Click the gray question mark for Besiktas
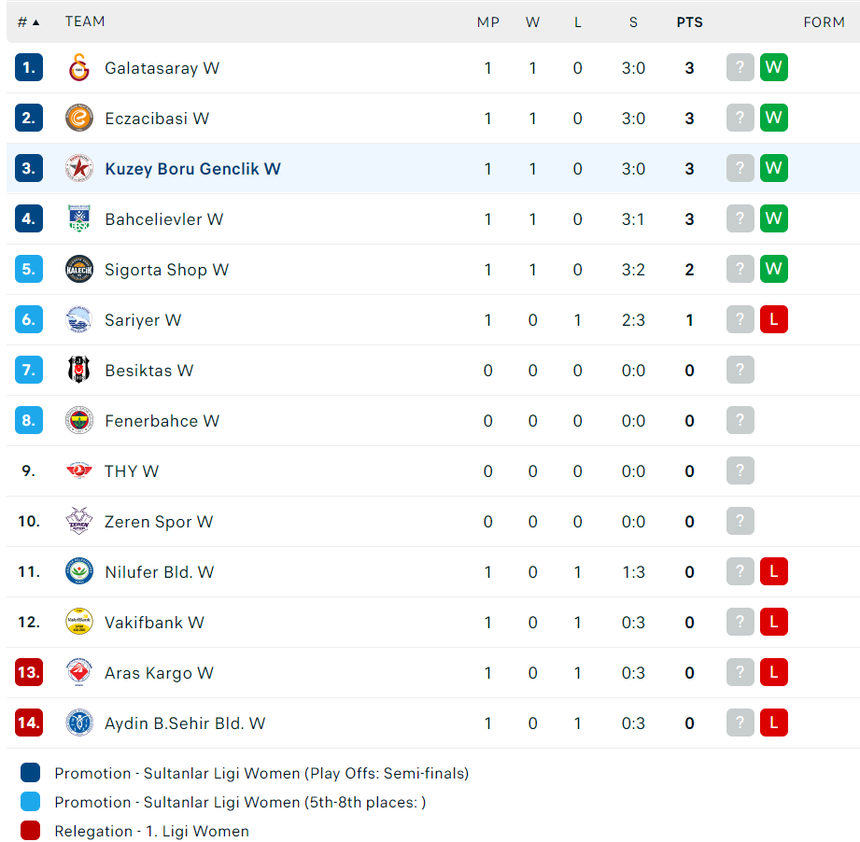Screen dimensions: 860x842 coord(740,370)
